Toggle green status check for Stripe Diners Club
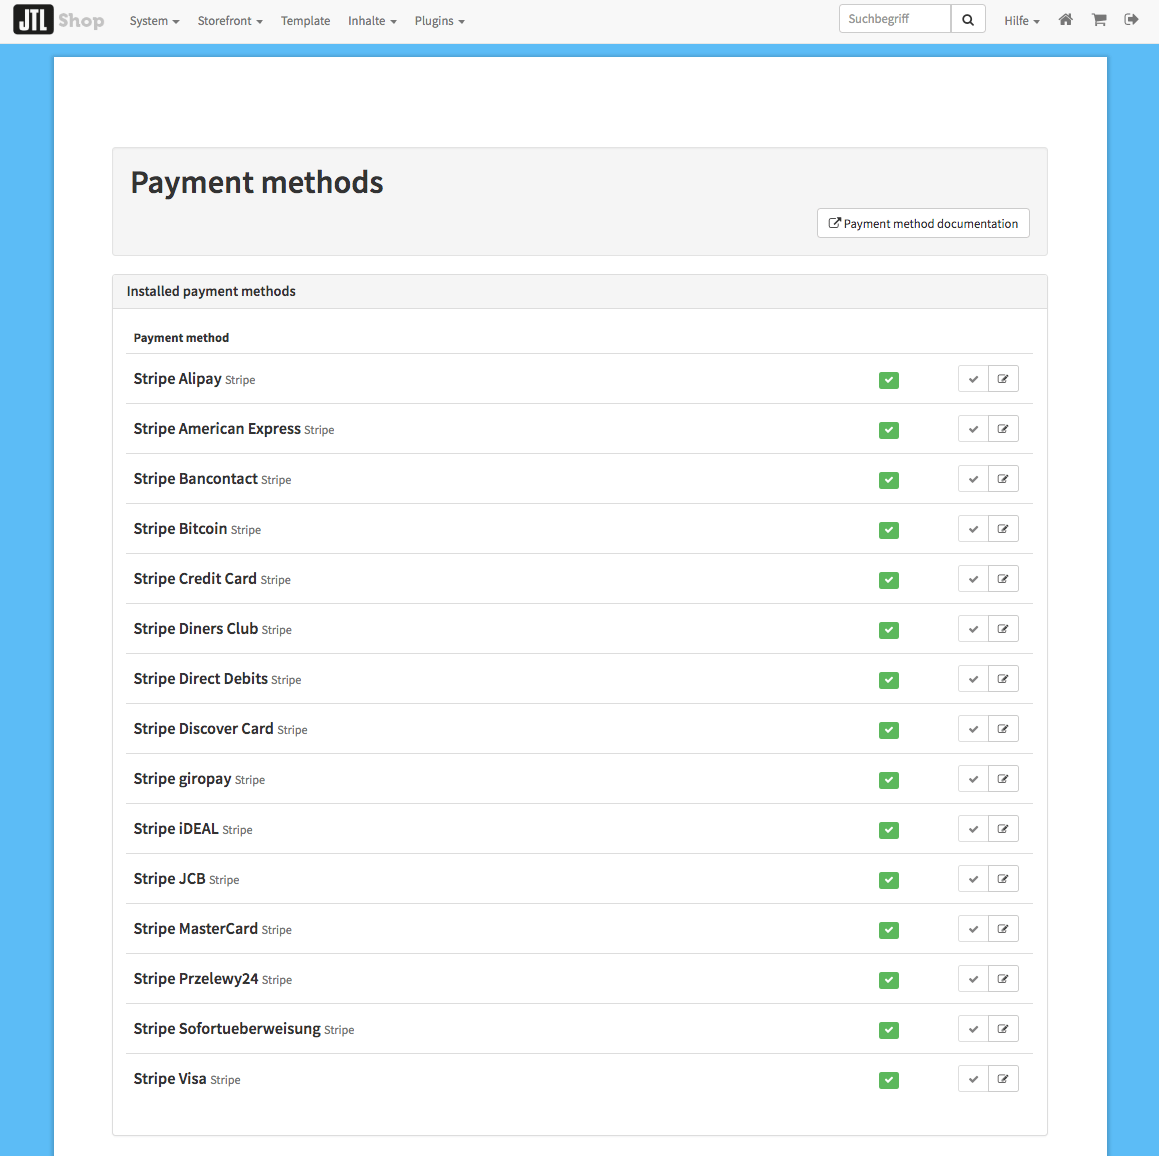This screenshot has width=1159, height=1156. pos(888,630)
